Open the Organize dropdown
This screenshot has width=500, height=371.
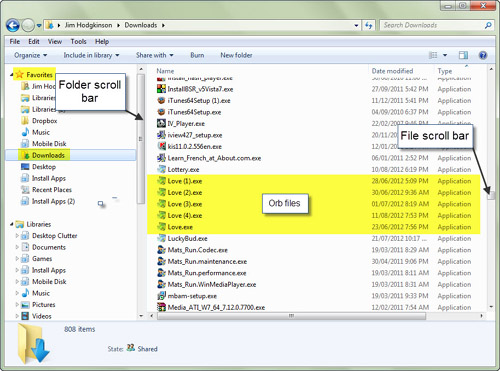pyautogui.click(x=30, y=55)
